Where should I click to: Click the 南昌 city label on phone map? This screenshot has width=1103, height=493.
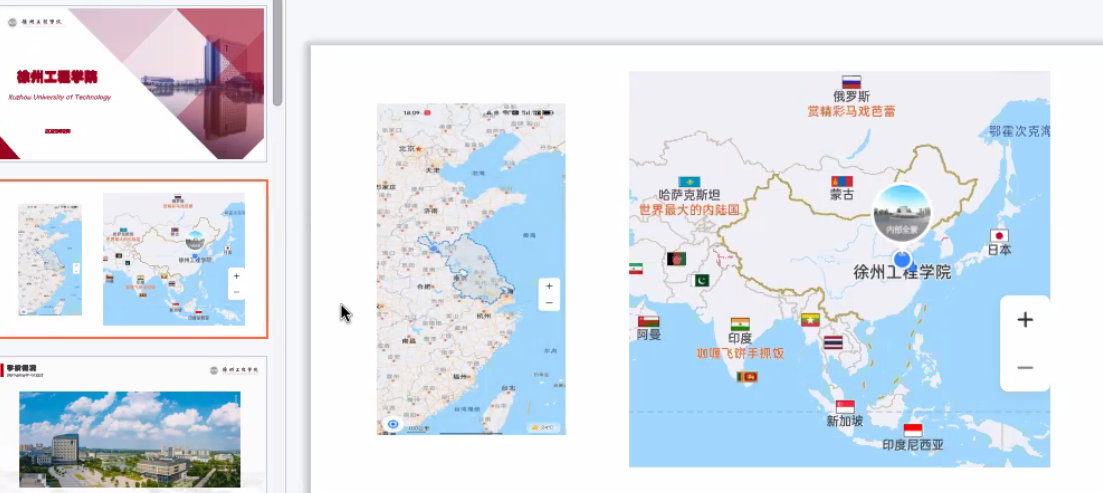[408, 341]
